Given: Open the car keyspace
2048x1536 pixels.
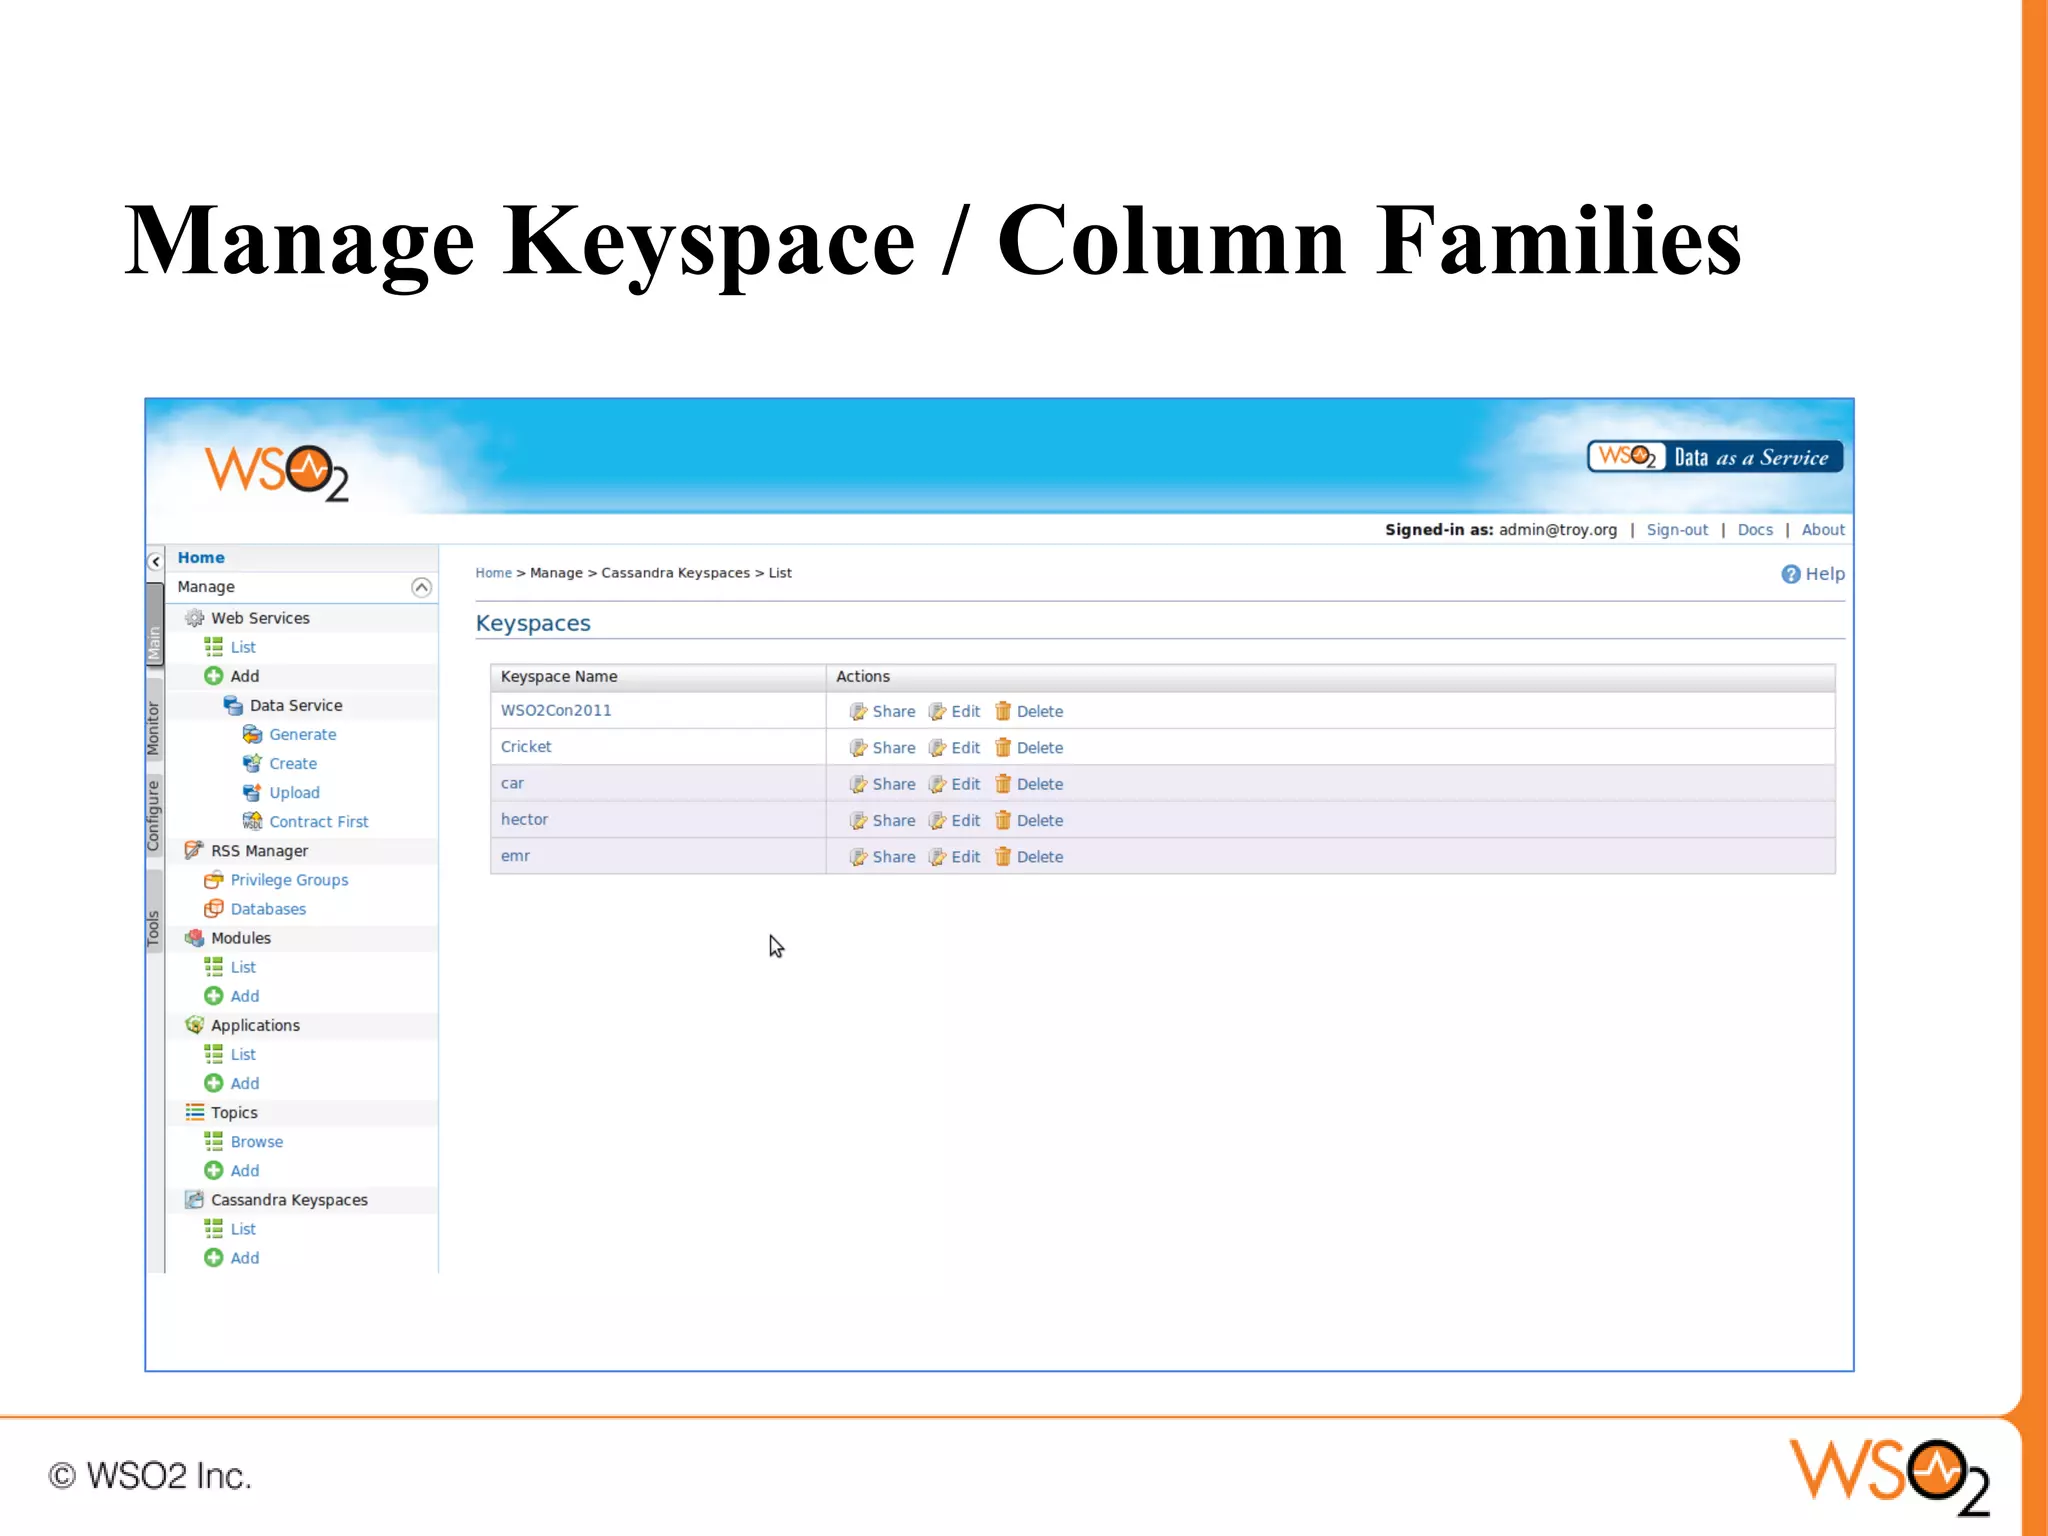Looking at the screenshot, I should click(x=512, y=783).
